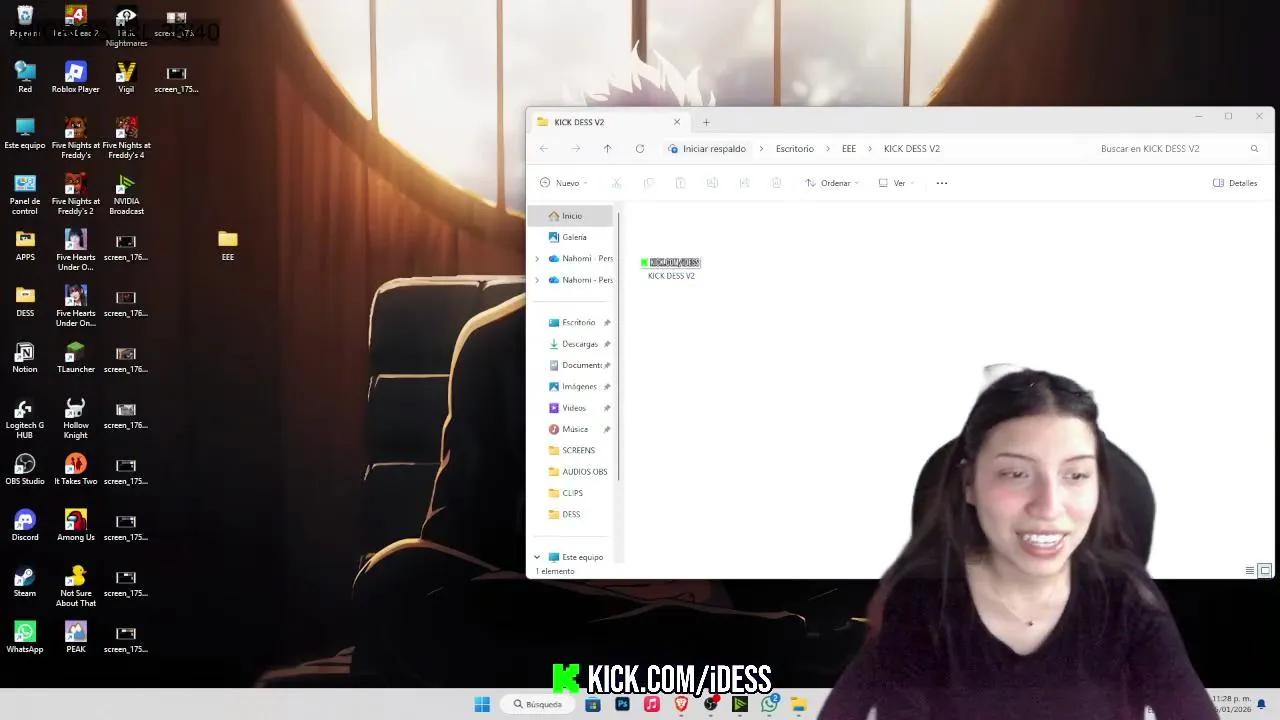Open the Ordenar dropdown

832,183
